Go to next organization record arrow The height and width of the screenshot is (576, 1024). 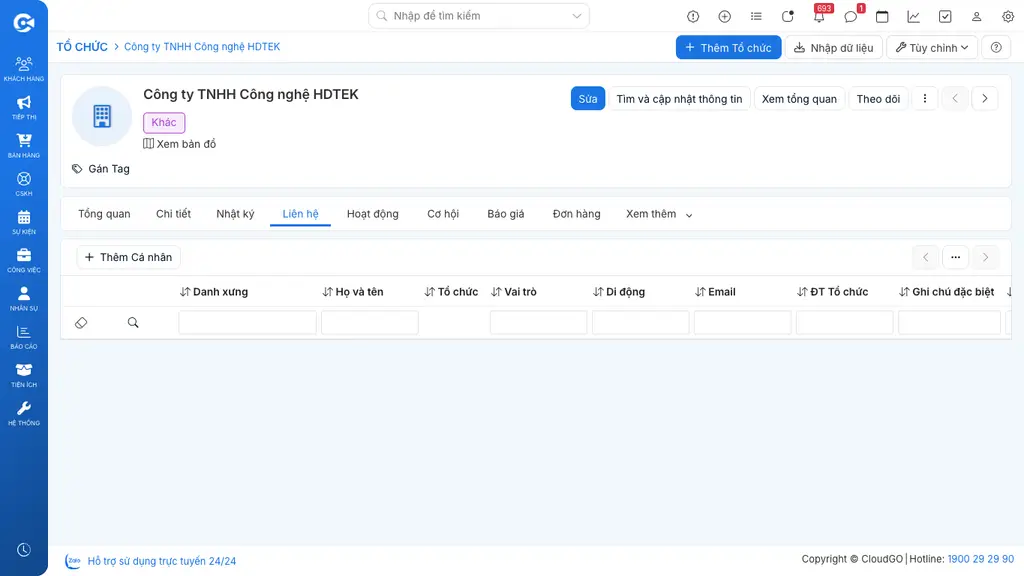click(x=985, y=99)
